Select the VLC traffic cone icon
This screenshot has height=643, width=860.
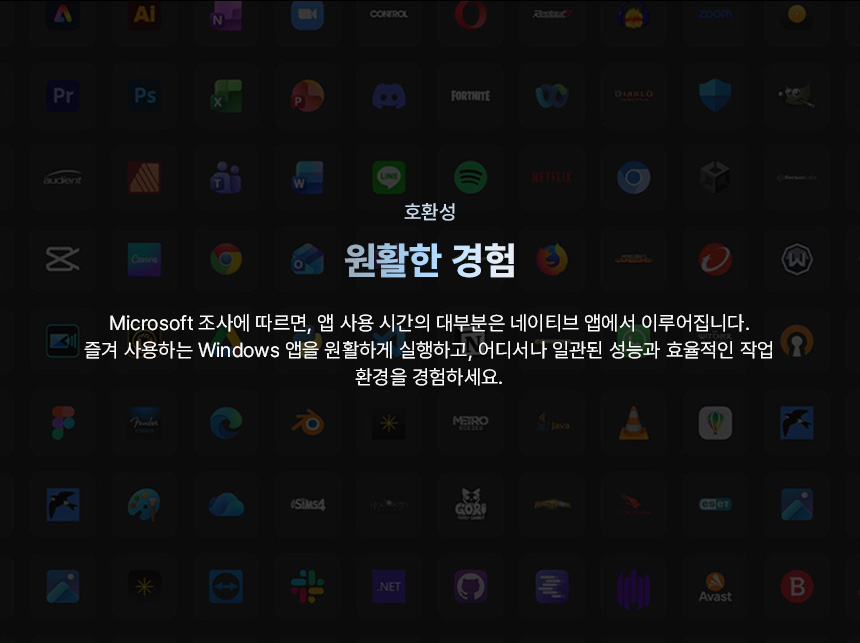(x=633, y=422)
